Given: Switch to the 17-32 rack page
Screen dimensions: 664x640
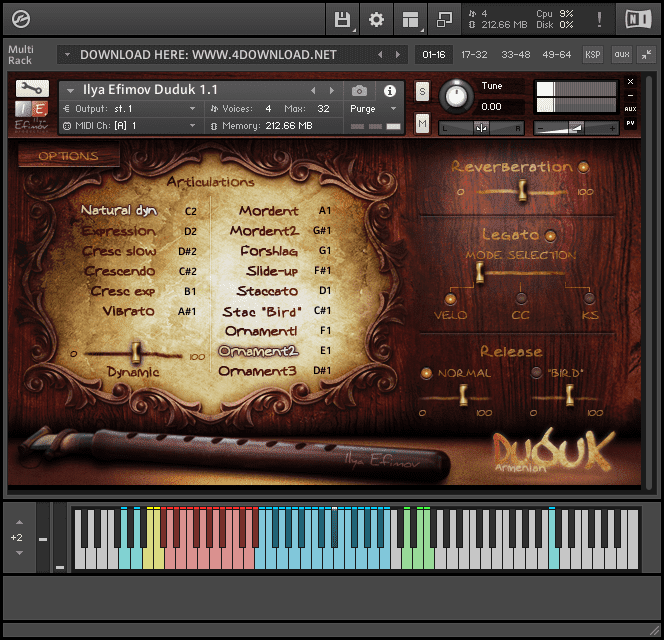Looking at the screenshot, I should (x=474, y=55).
